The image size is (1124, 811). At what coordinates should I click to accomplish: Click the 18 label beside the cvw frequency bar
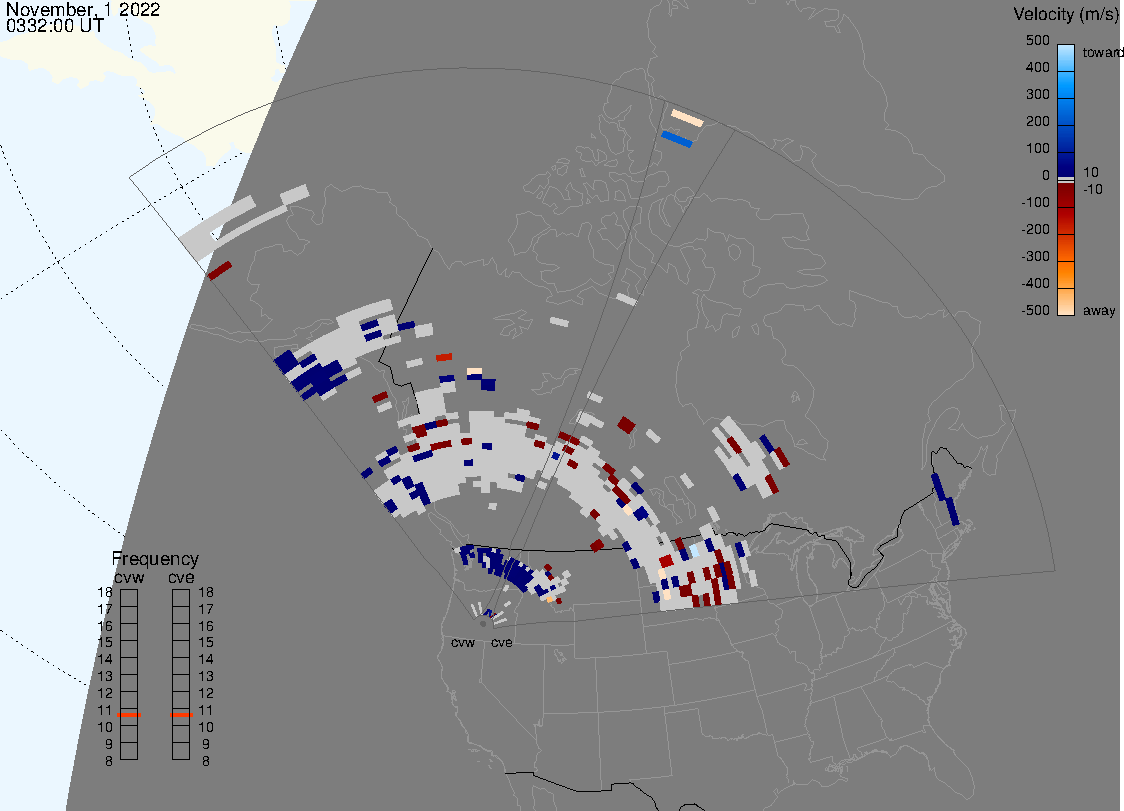pos(105,592)
